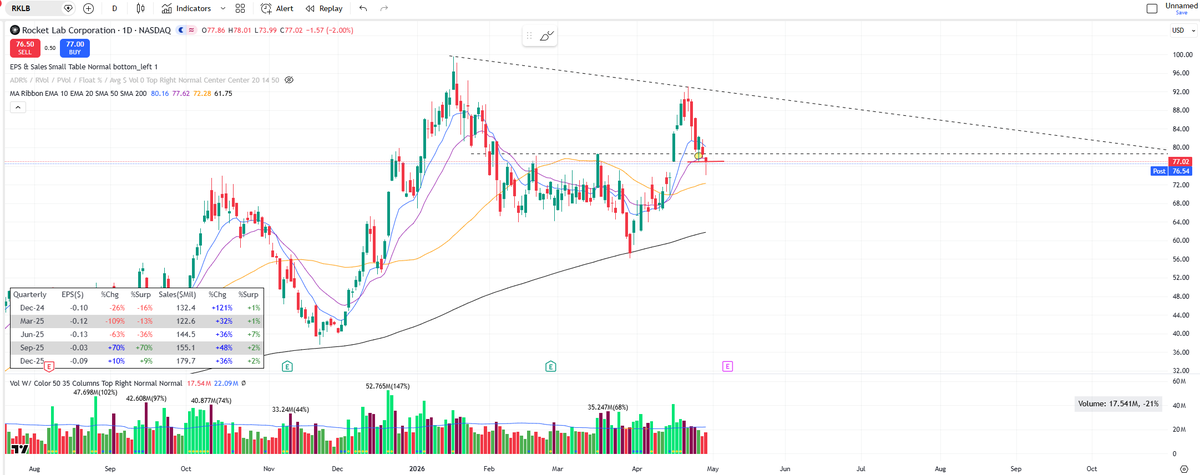Click the red earnings E marker on left

tap(48, 367)
